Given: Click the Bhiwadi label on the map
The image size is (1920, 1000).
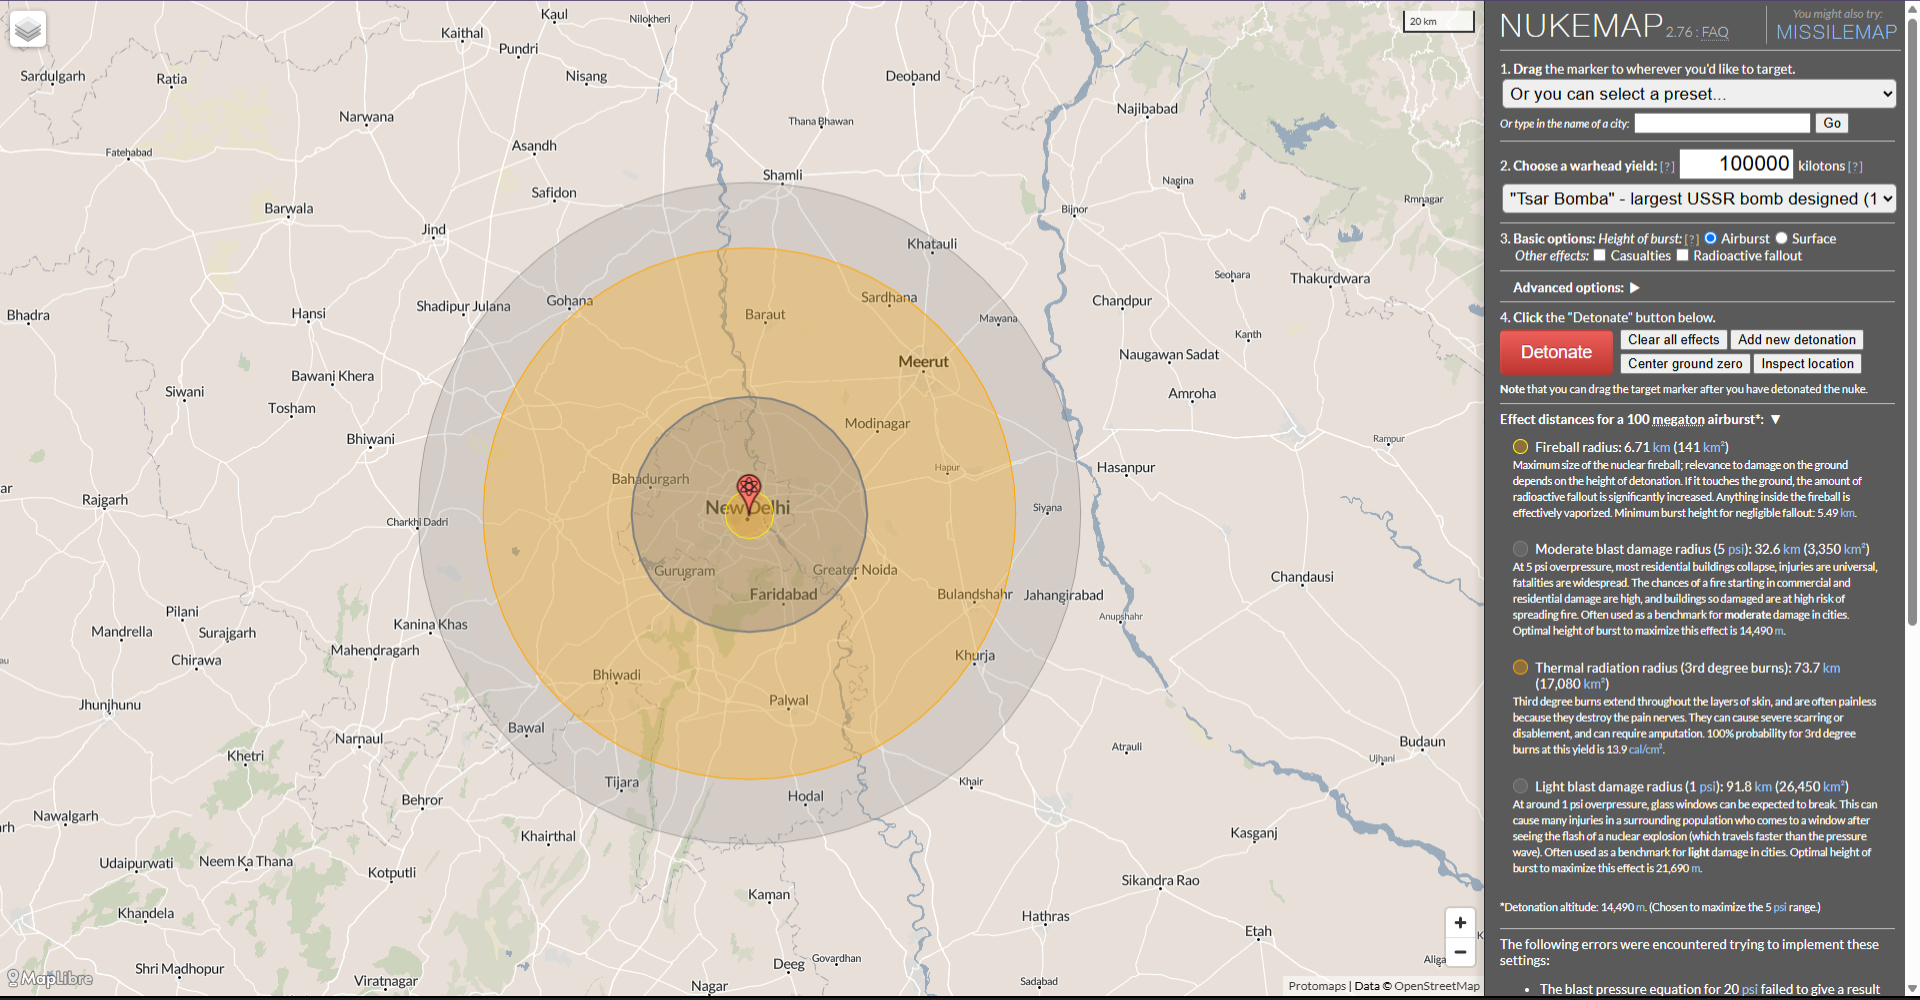Looking at the screenshot, I should click(616, 675).
